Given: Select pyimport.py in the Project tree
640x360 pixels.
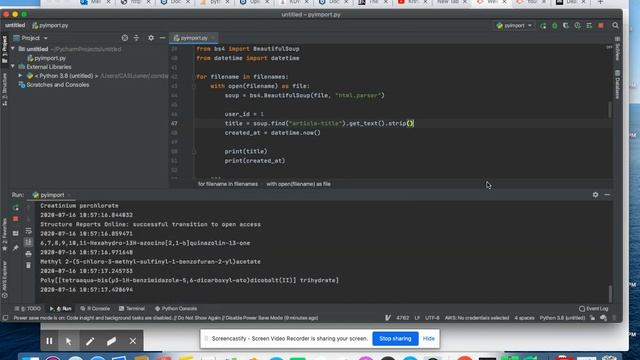Looking at the screenshot, I should pos(50,58).
